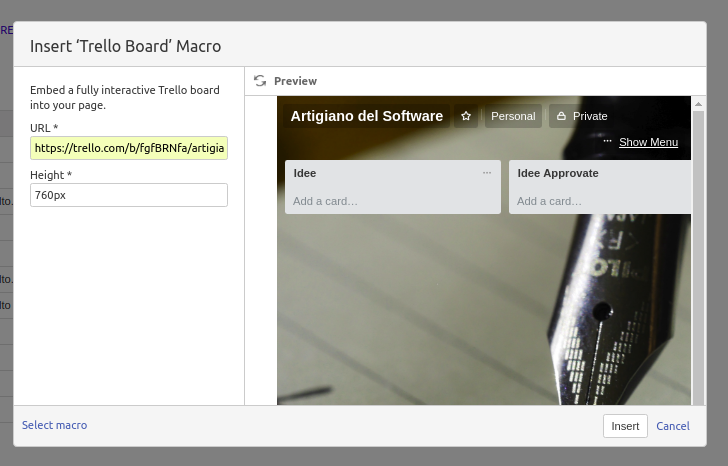This screenshot has height=466, width=728.
Task: Focus the URL input field
Action: click(x=129, y=148)
